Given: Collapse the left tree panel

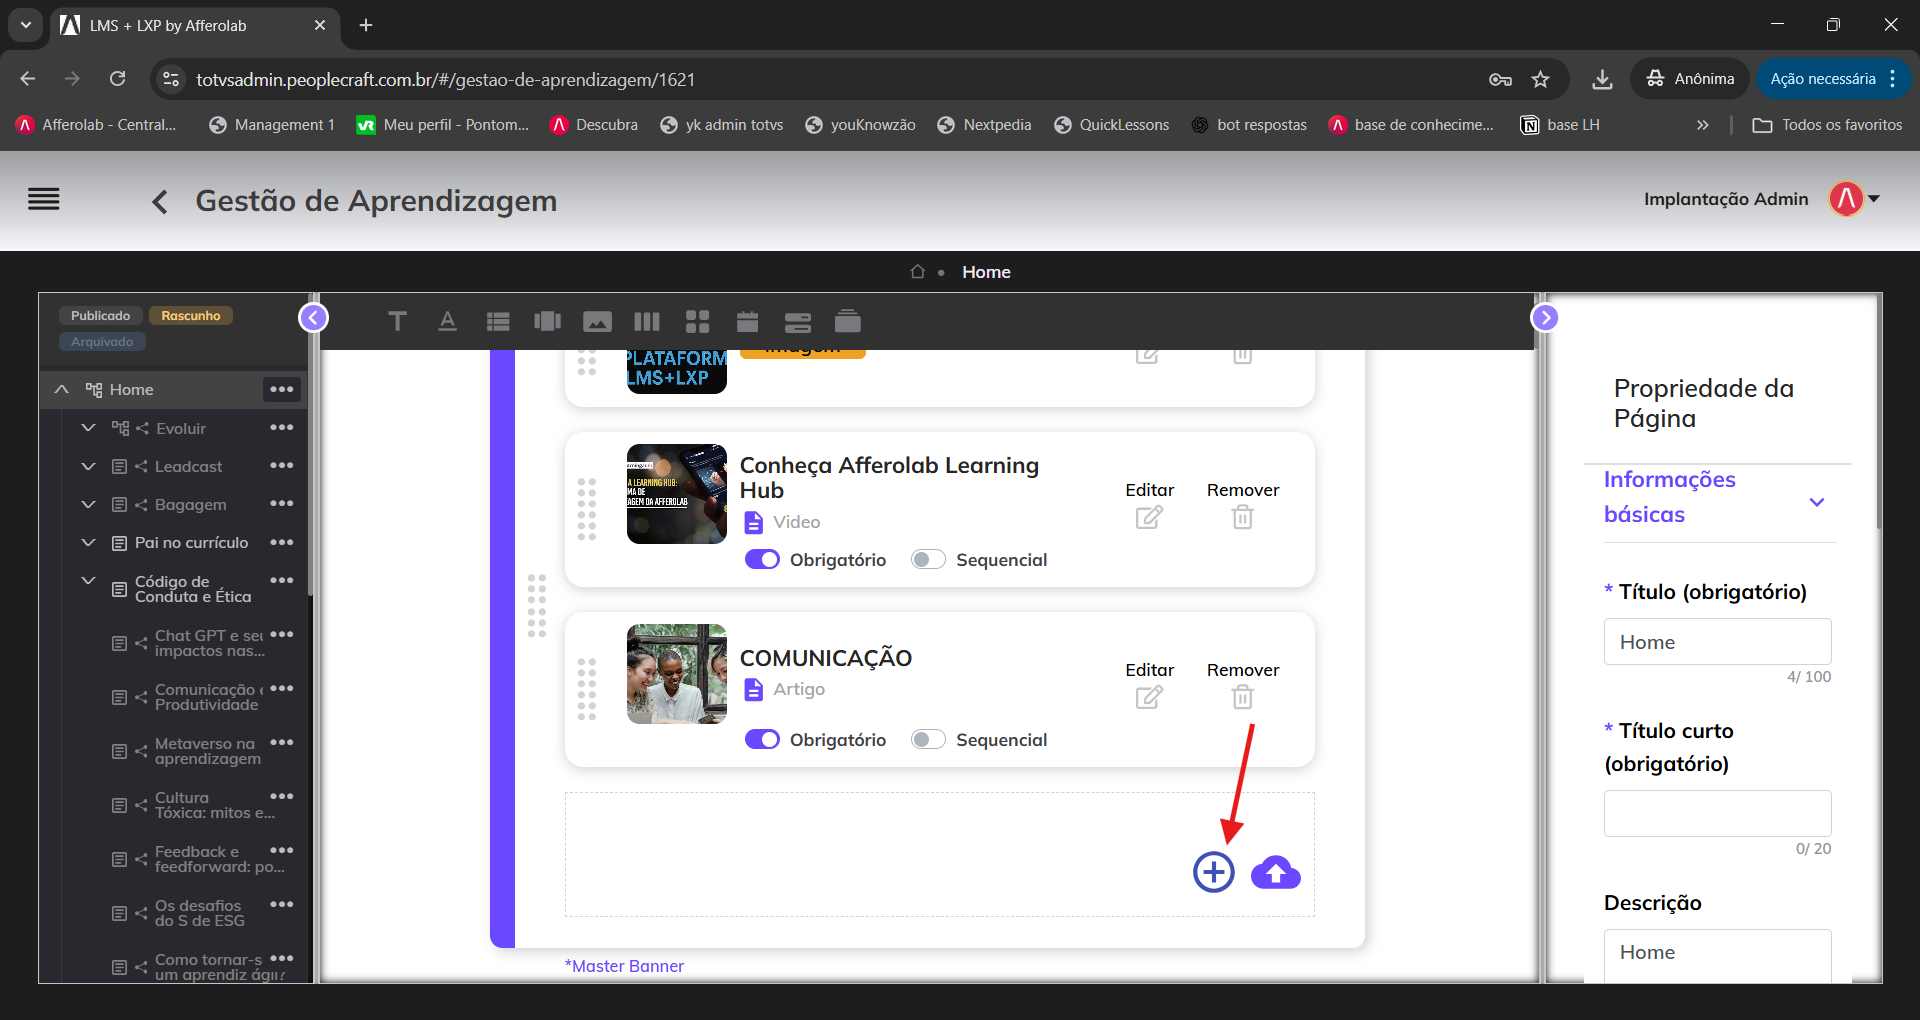Looking at the screenshot, I should coord(313,318).
